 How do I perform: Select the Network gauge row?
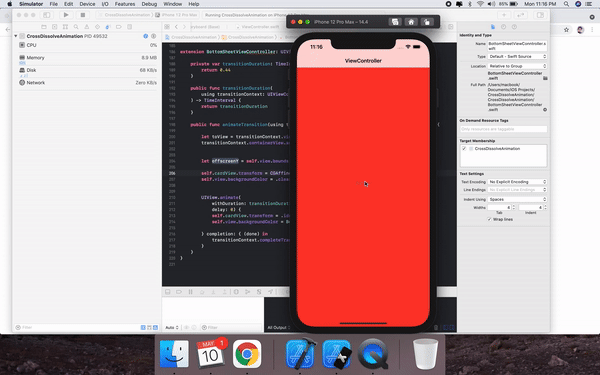coord(88,83)
